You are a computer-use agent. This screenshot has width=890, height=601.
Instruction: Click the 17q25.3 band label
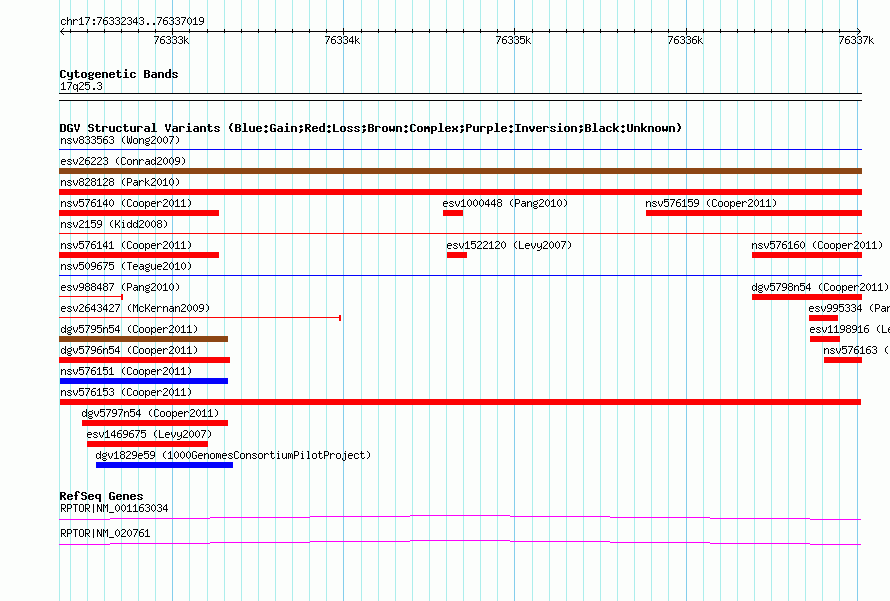(81, 86)
